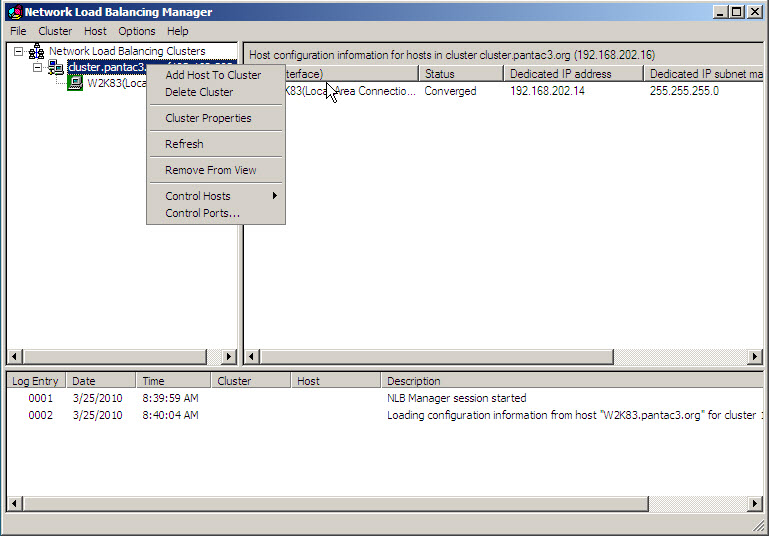Click right arrow of log pane scrollbar
This screenshot has width=769, height=536.
click(755, 504)
